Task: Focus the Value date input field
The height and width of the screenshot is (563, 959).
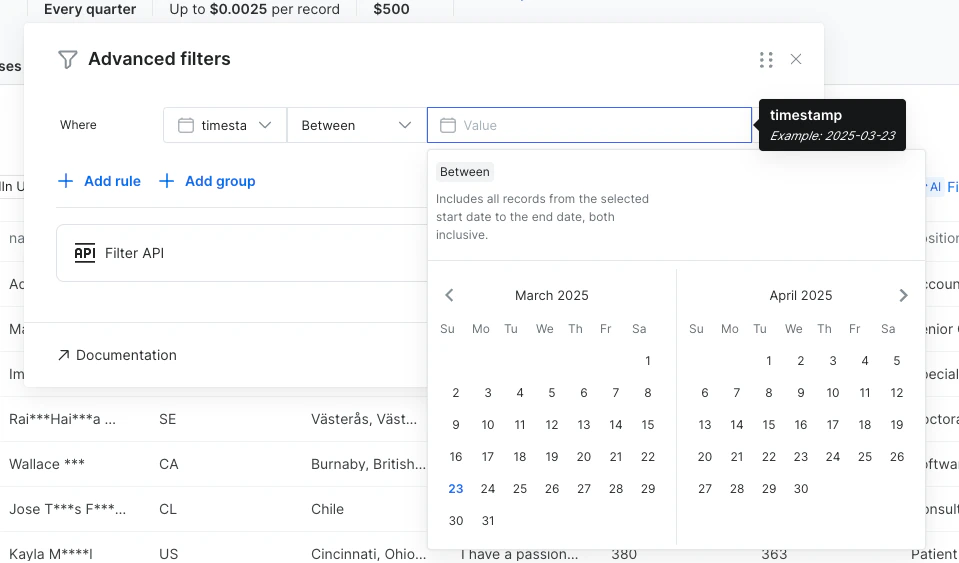Action: (x=590, y=125)
